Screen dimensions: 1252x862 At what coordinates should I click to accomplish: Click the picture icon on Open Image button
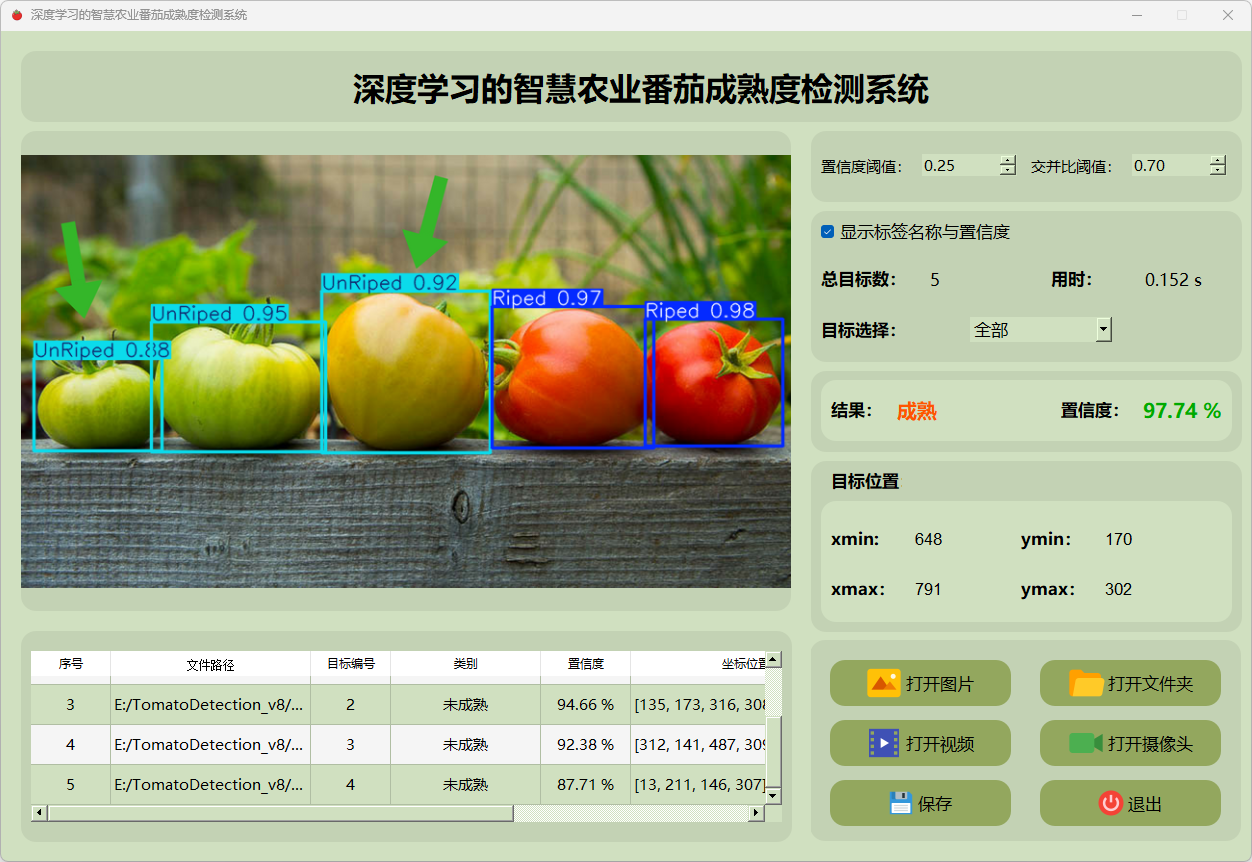pyautogui.click(x=883, y=684)
